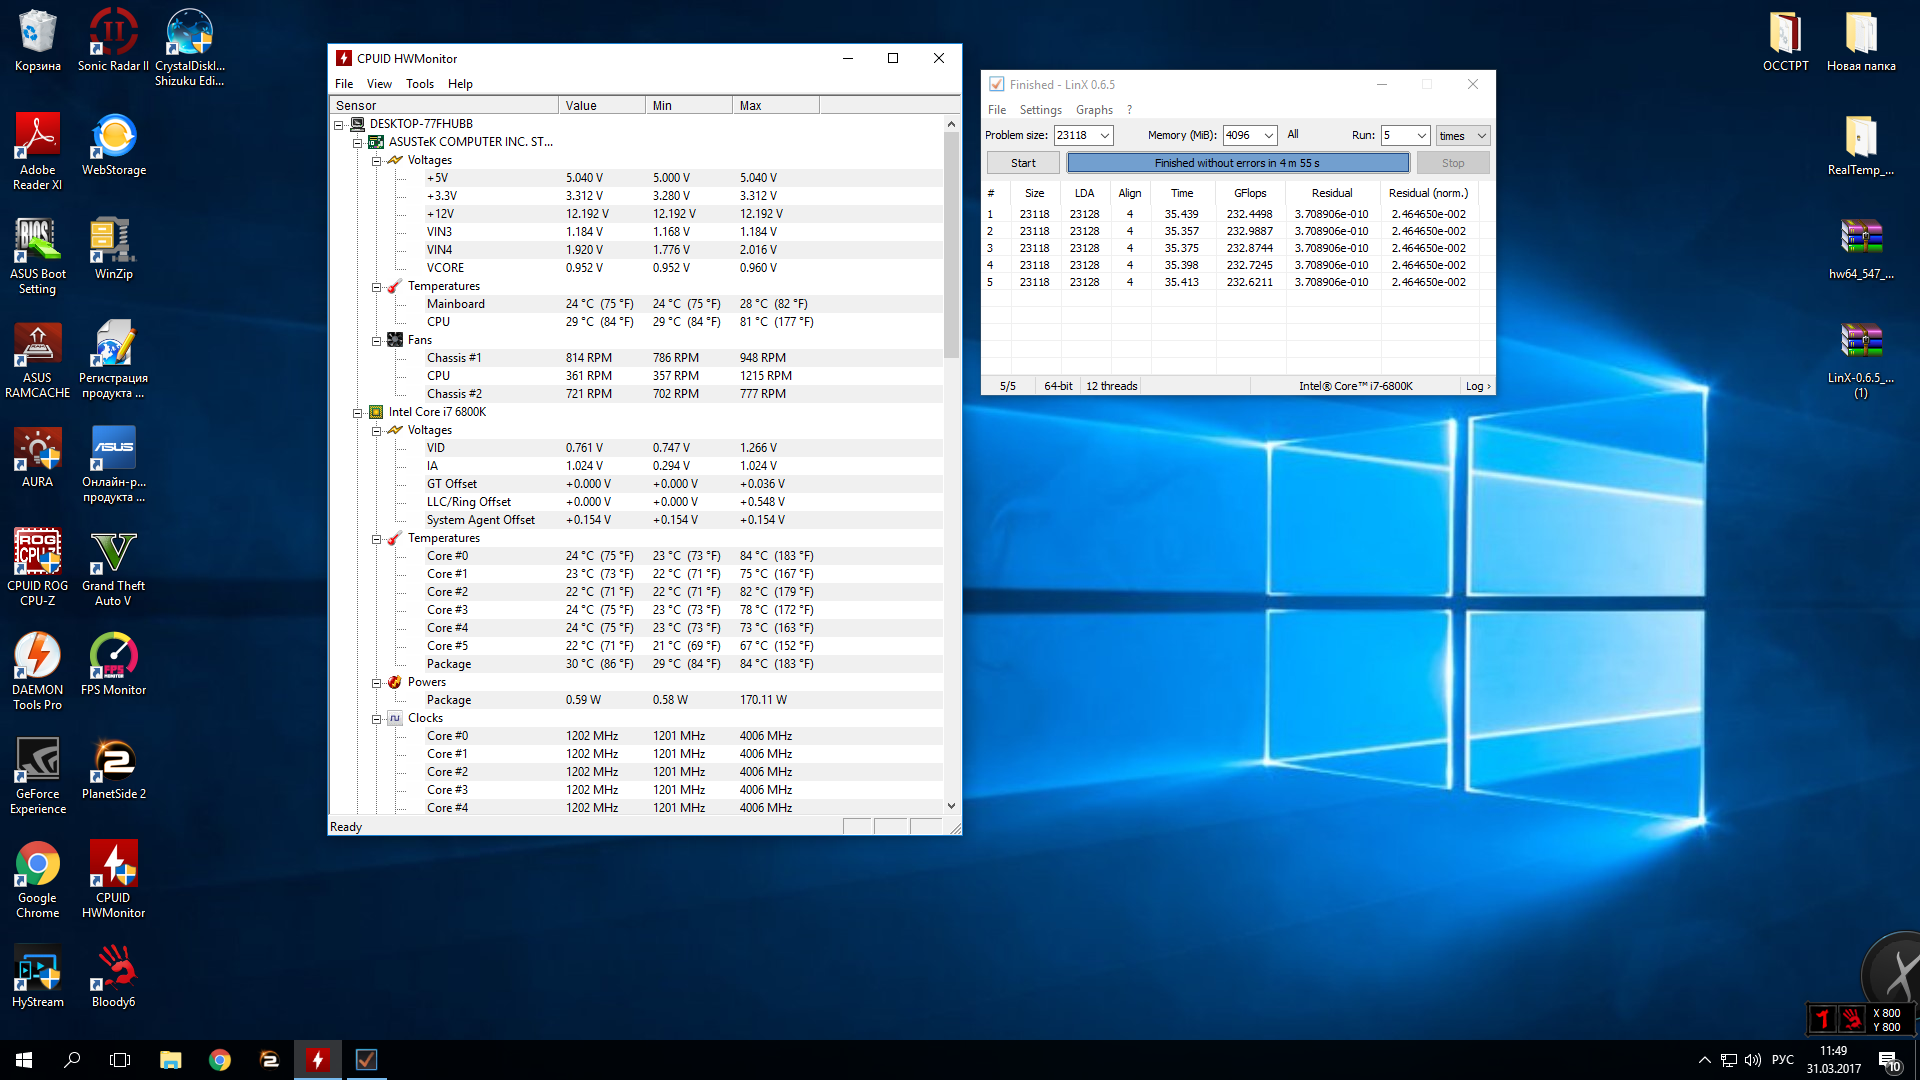Open the AURA desktop icon
This screenshot has height=1080, width=1920.
tap(38, 449)
